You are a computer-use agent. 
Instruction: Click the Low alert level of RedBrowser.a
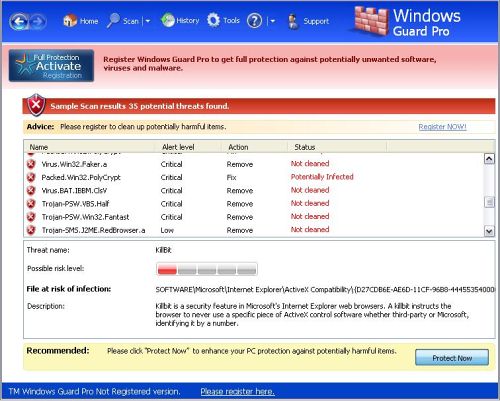click(x=167, y=230)
